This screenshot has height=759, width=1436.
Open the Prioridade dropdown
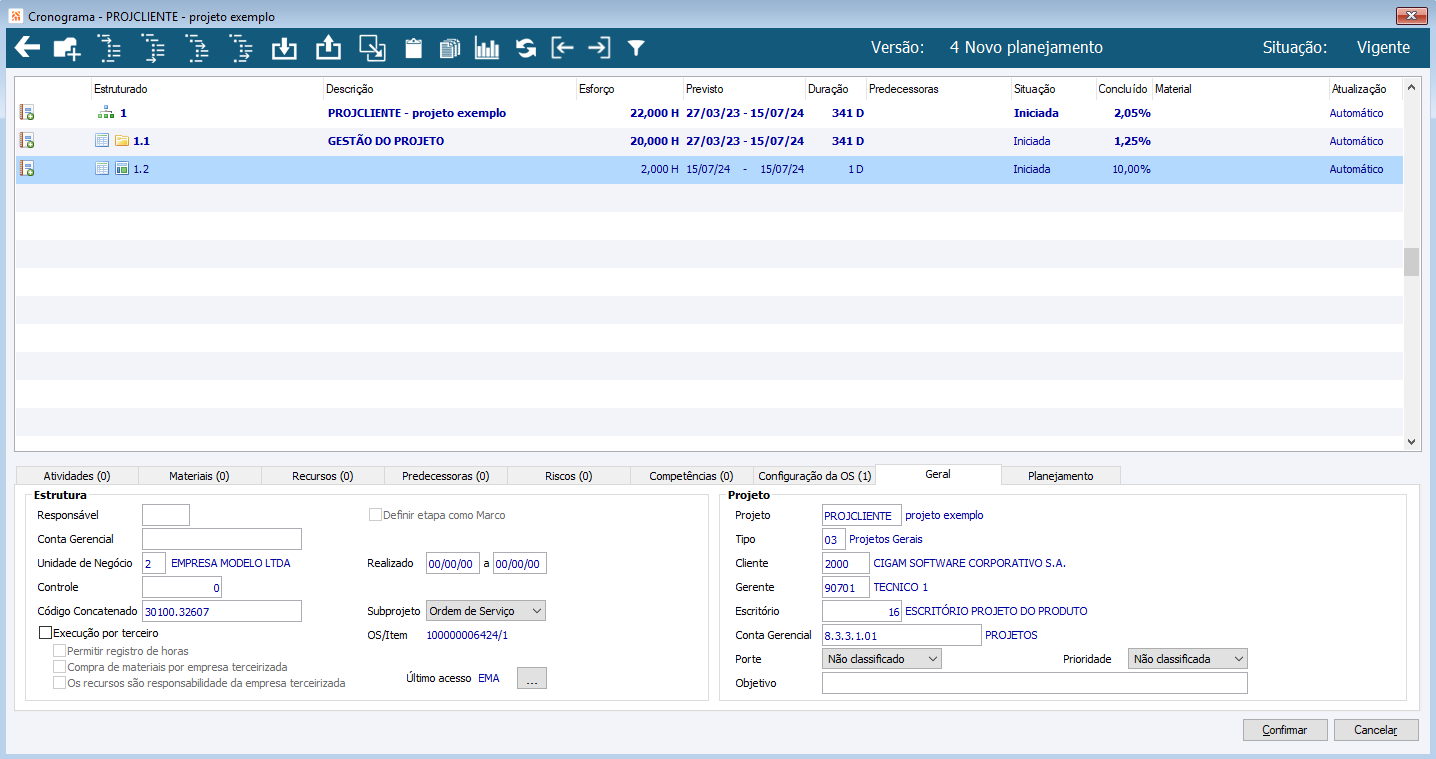coord(1187,659)
